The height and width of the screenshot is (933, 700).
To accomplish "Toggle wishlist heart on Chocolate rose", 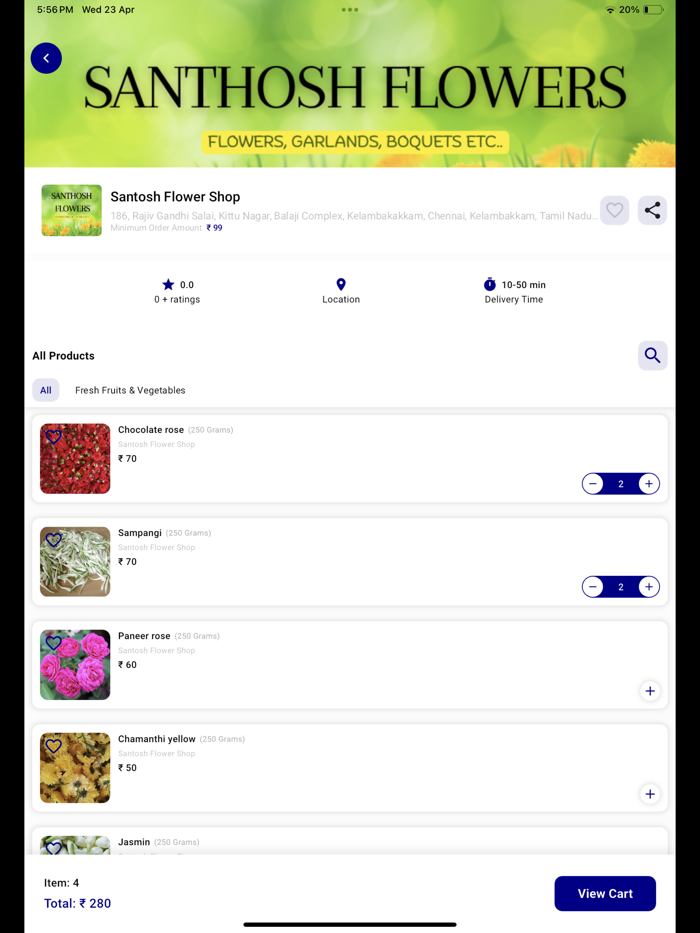I will tap(54, 437).
